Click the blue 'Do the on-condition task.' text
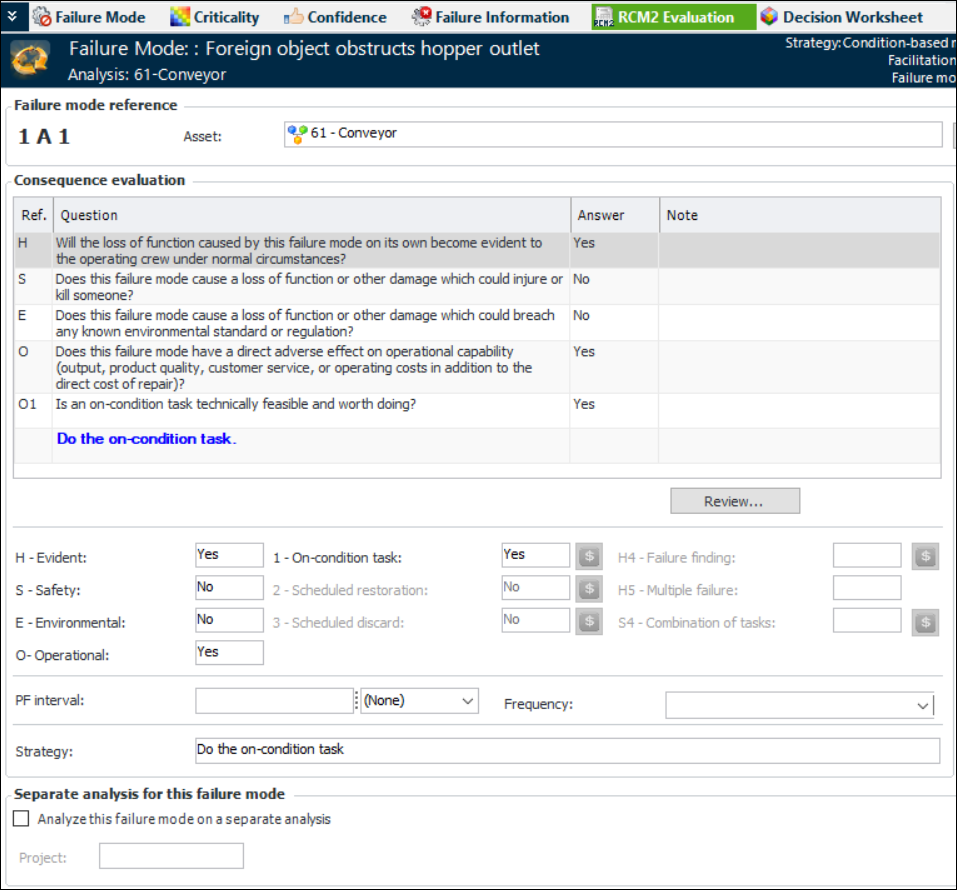Image resolution: width=957 pixels, height=890 pixels. (x=146, y=439)
